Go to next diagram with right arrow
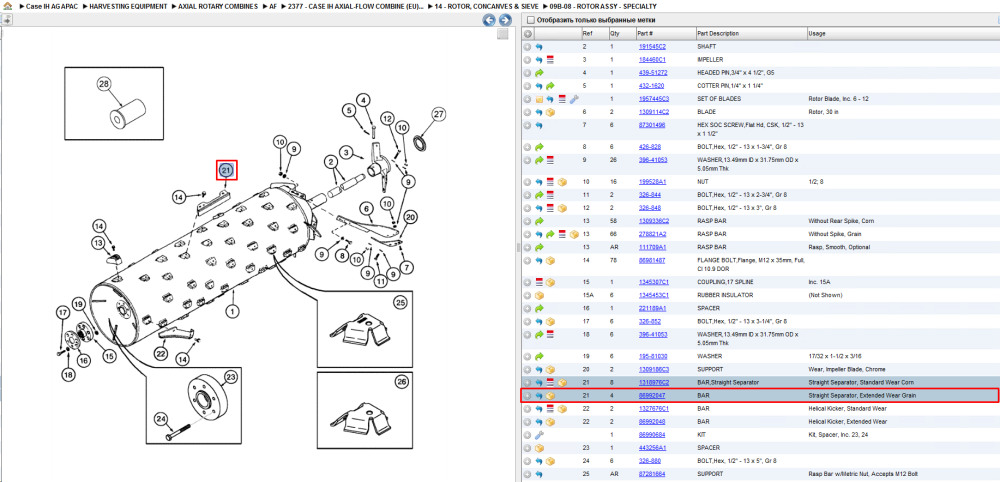This screenshot has height=482, width=1000. [x=504, y=20]
